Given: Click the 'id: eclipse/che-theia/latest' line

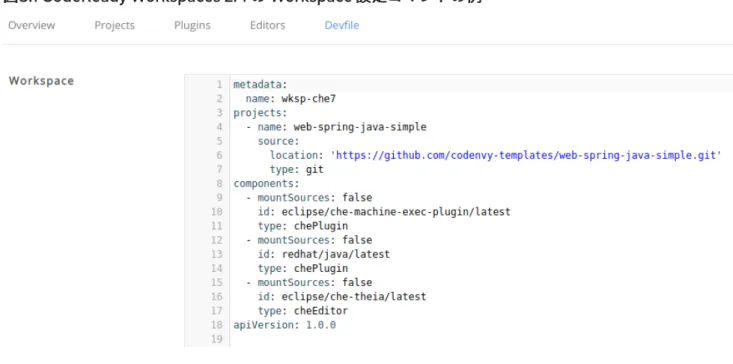Looking at the screenshot, I should (342, 297).
